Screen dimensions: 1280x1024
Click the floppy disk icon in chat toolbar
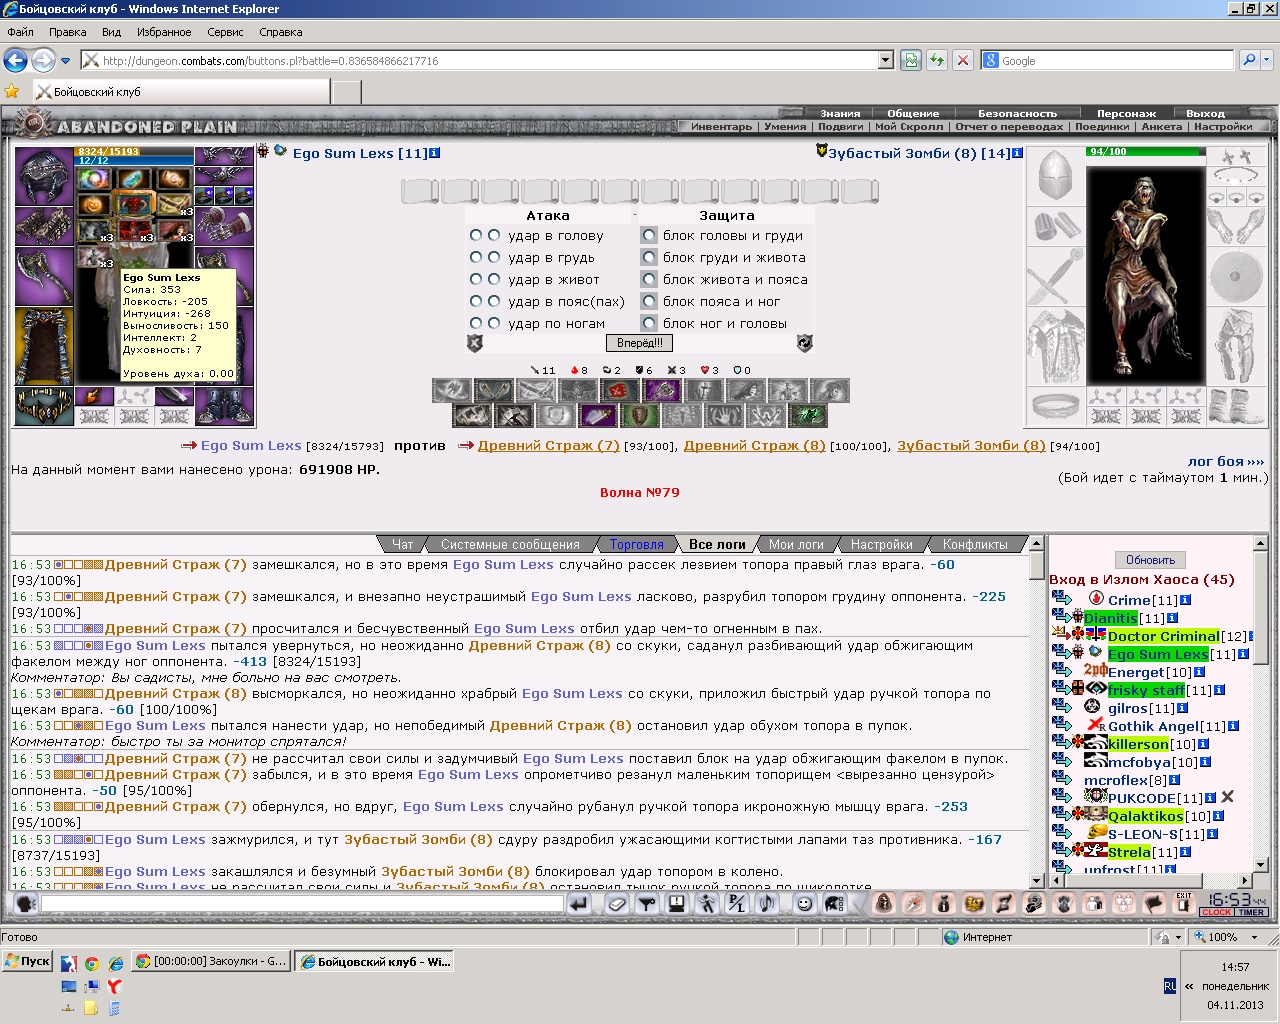[677, 904]
